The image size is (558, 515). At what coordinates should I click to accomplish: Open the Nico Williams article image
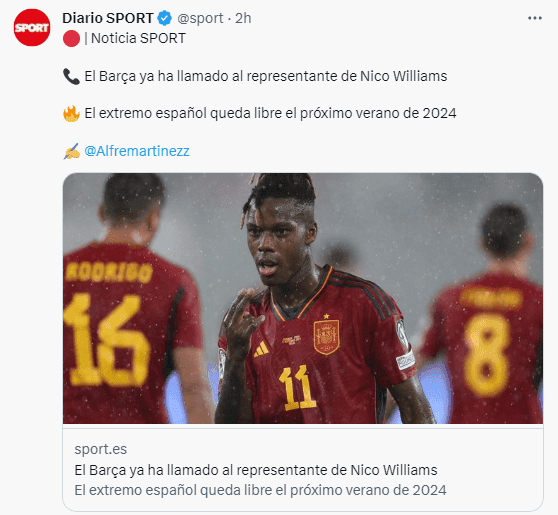click(x=303, y=298)
